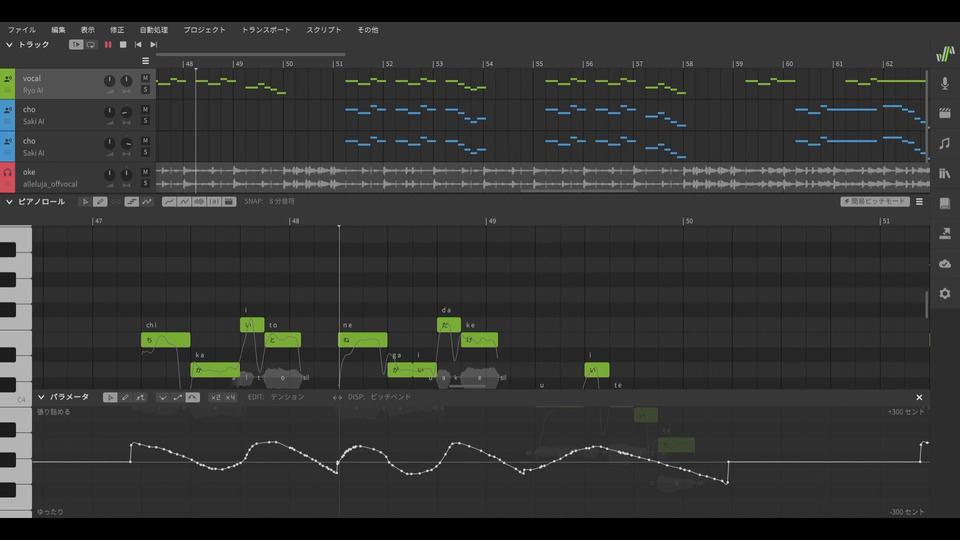960x540 pixels.
Task: Open the 編集 menu
Action: pos(58,29)
